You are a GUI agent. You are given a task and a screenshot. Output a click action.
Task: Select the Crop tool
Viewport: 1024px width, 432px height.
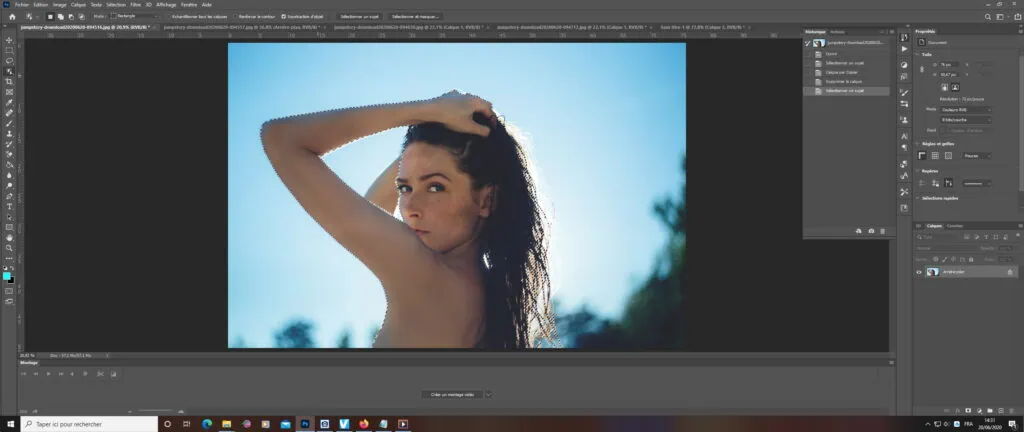point(9,81)
